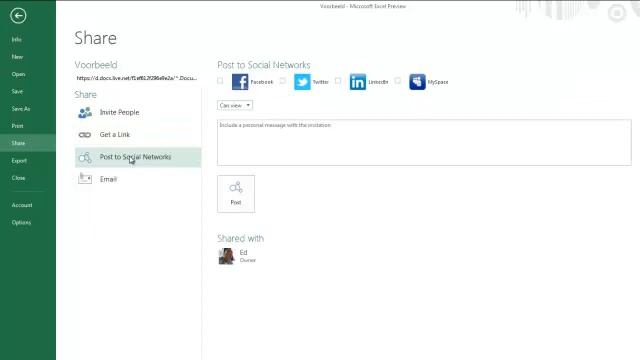Viewport: 640px width, 360px height.
Task: Click into the personal message text box
Action: click(424, 142)
